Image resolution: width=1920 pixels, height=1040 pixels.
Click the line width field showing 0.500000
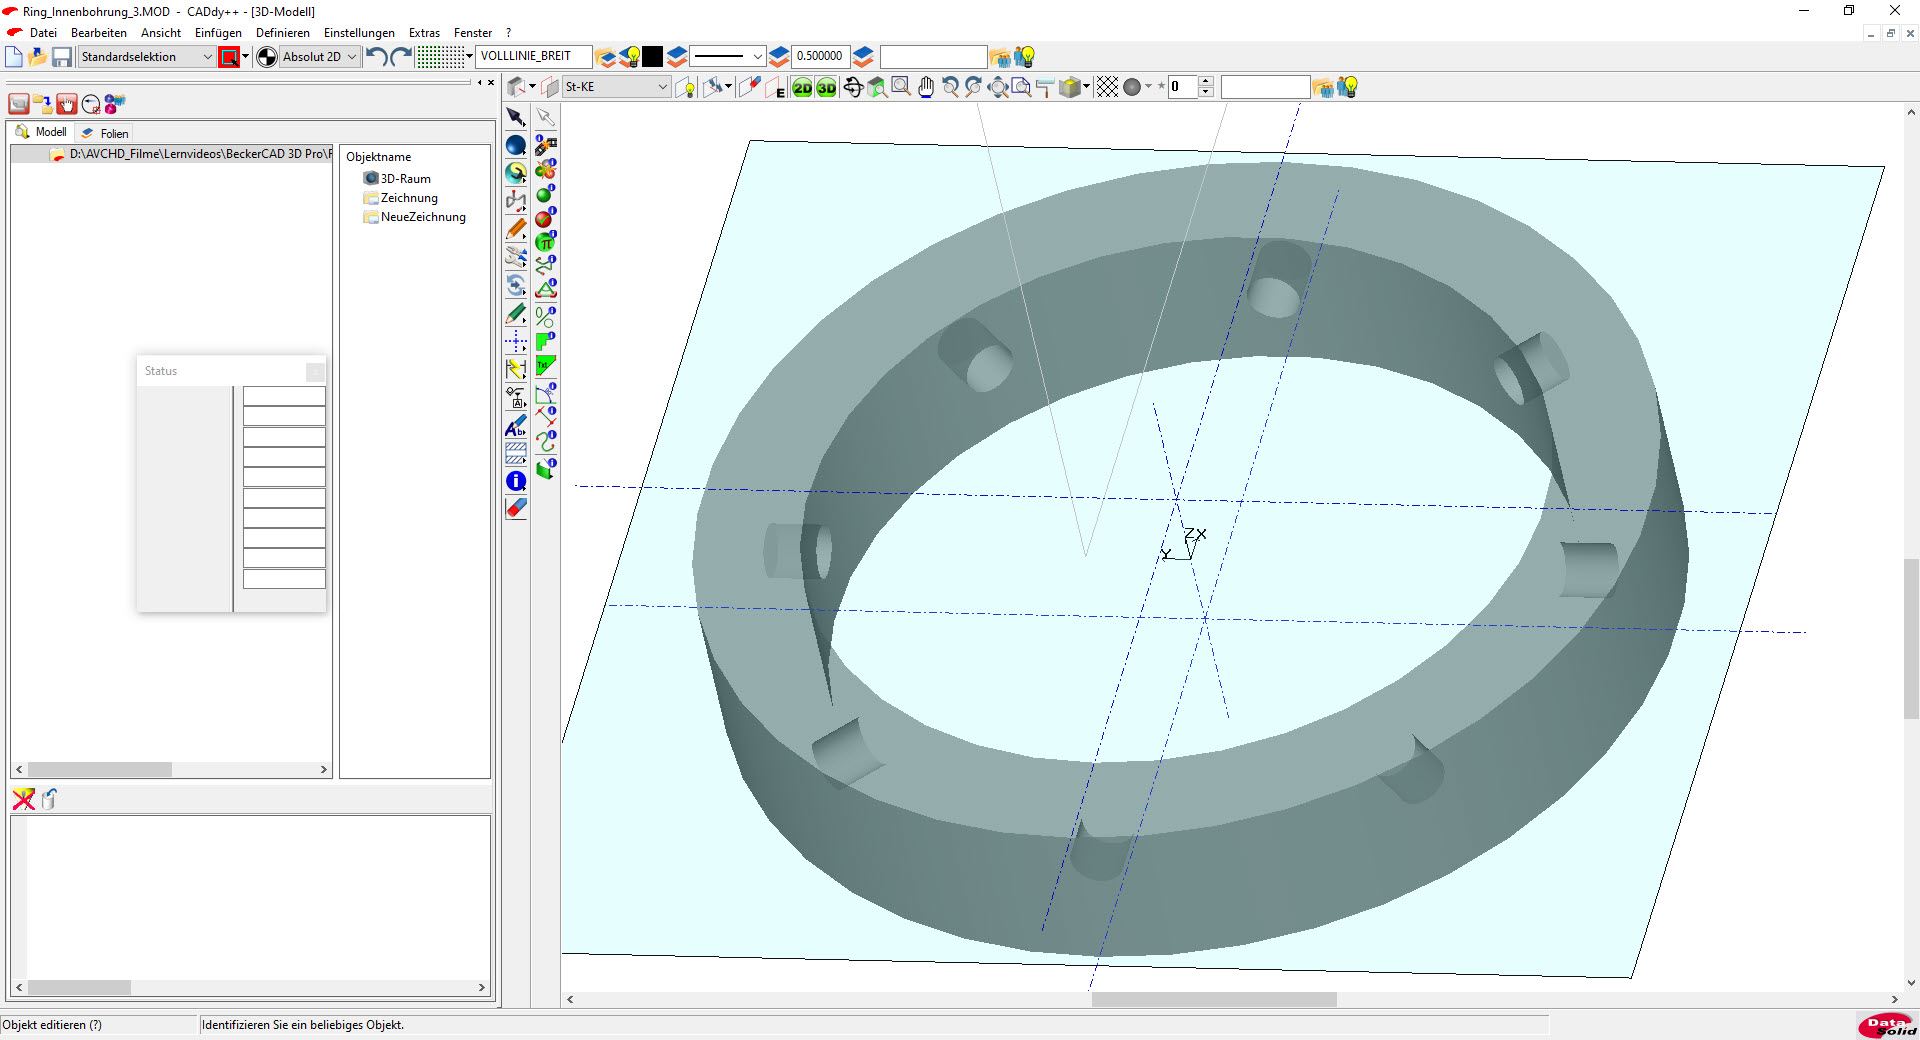coord(819,57)
